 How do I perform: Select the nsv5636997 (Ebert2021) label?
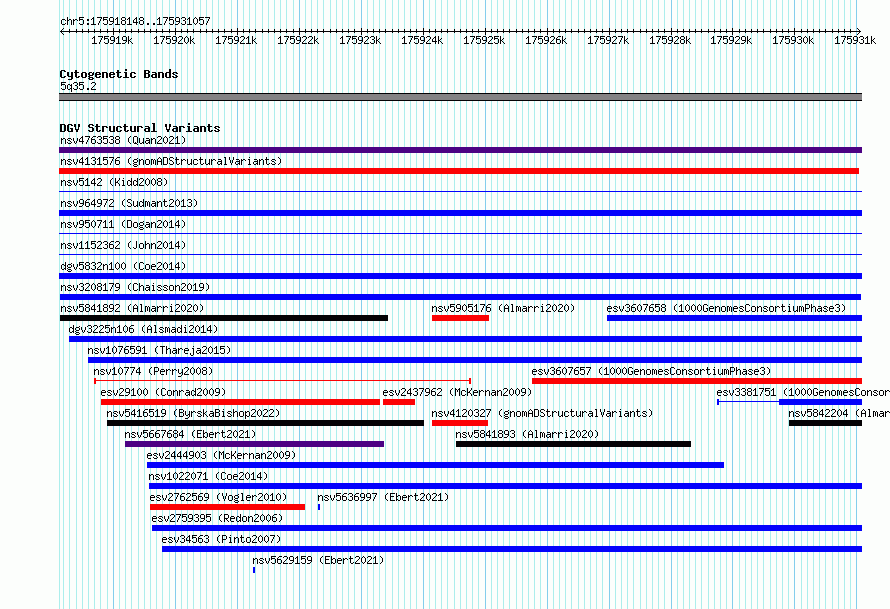click(x=383, y=497)
